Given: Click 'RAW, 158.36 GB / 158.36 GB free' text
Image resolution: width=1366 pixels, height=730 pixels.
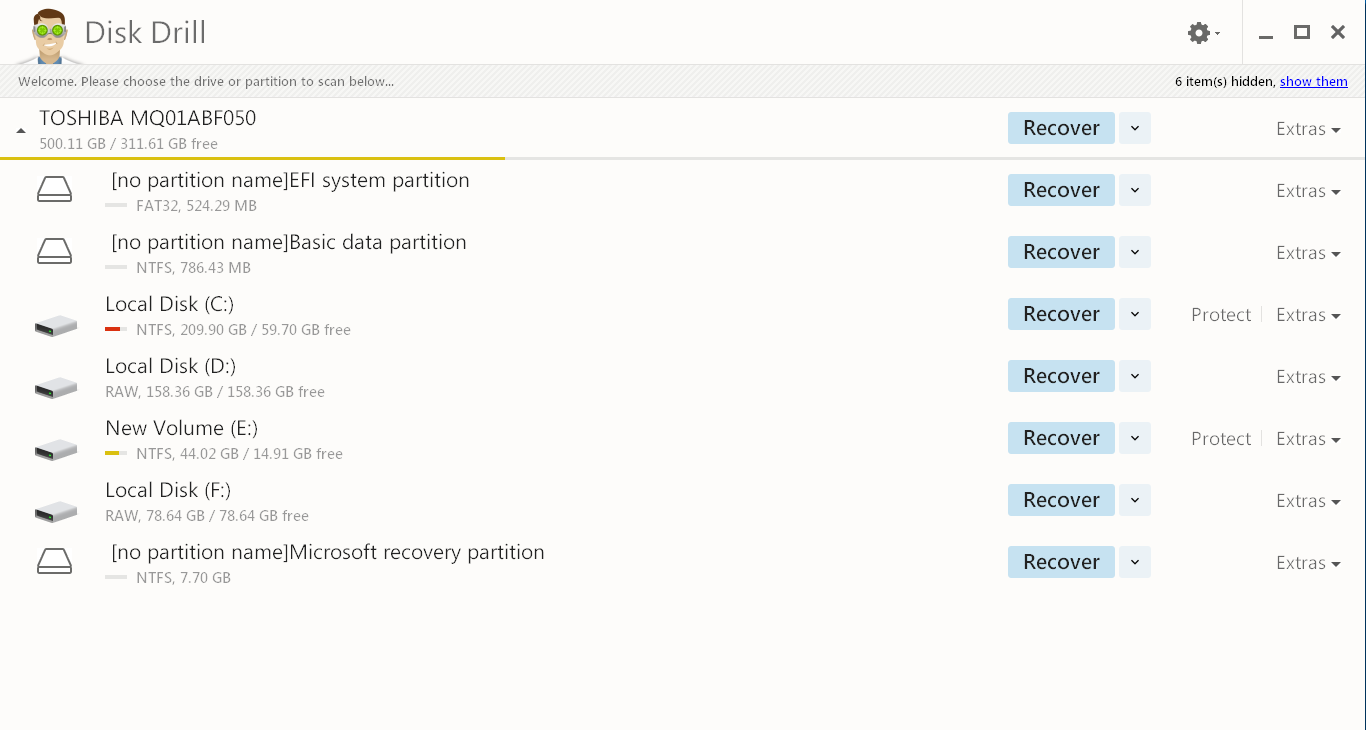Looking at the screenshot, I should point(215,392).
